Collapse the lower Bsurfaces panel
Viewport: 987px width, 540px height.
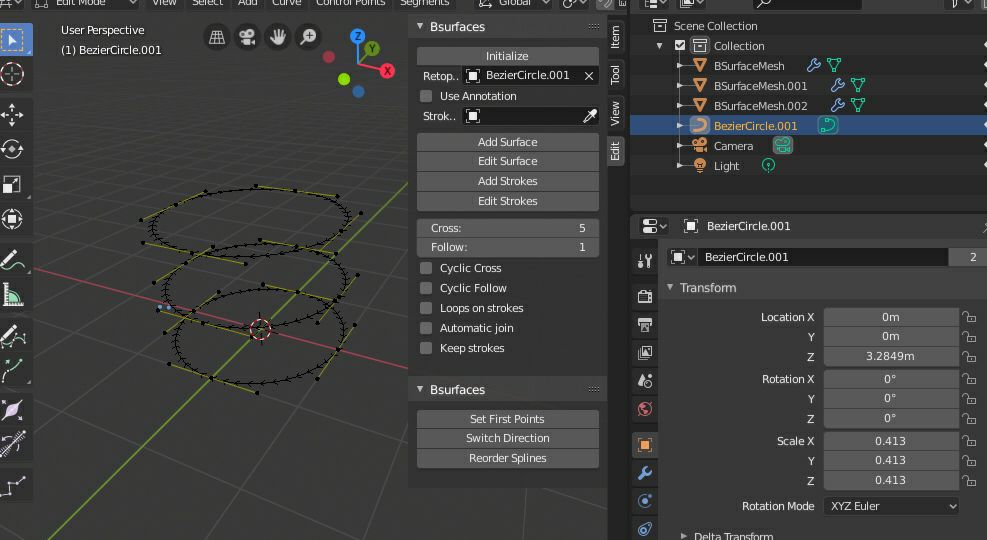(420, 389)
